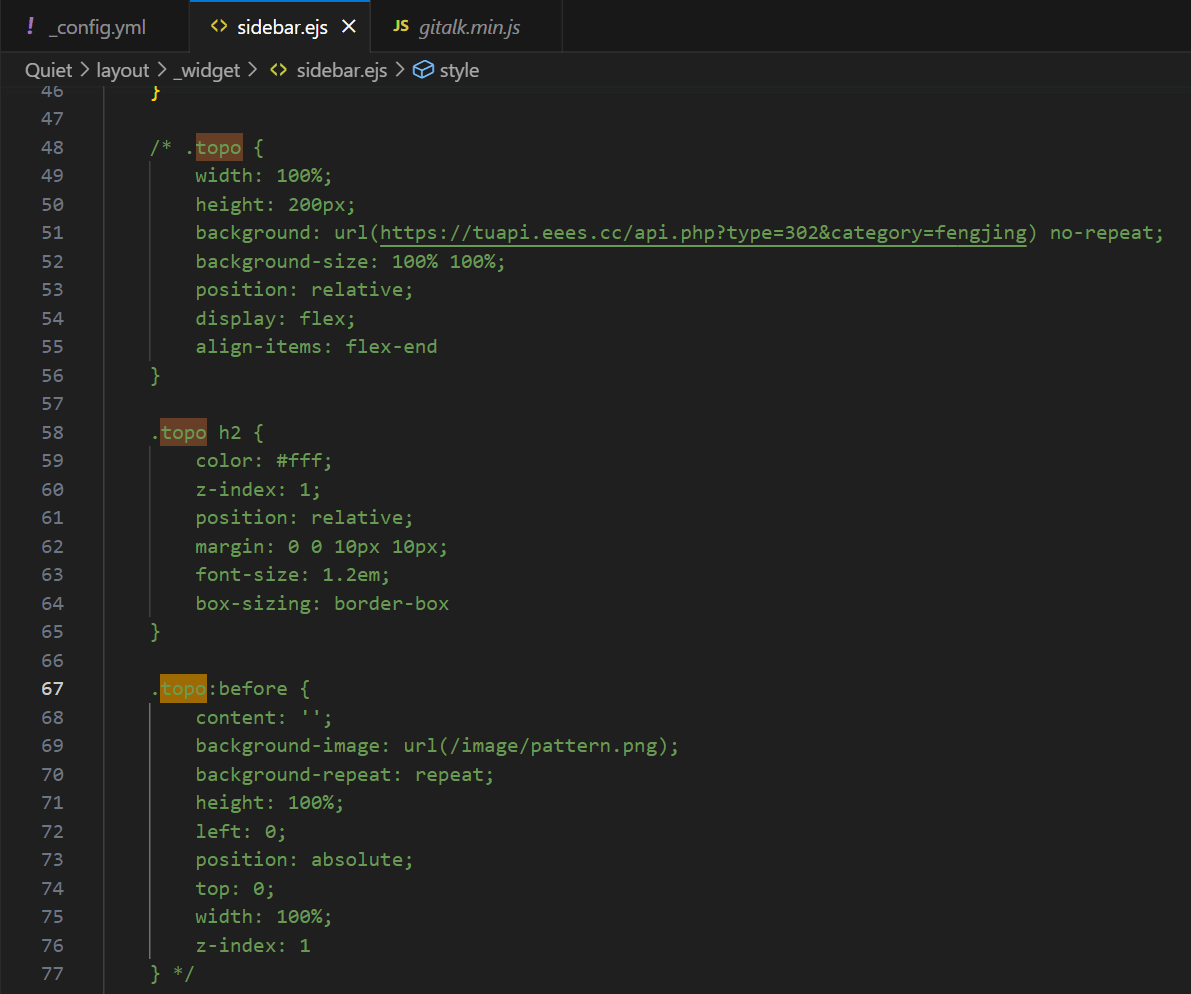1191x994 pixels.
Task: Click line number 48 in the gutter
Action: pyautogui.click(x=52, y=147)
